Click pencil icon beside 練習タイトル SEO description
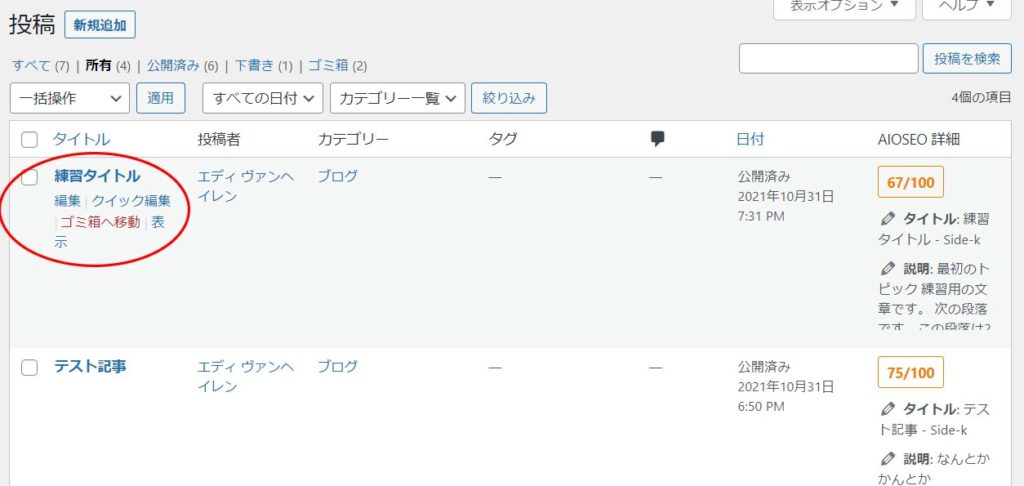The height and width of the screenshot is (486, 1024). (887, 269)
